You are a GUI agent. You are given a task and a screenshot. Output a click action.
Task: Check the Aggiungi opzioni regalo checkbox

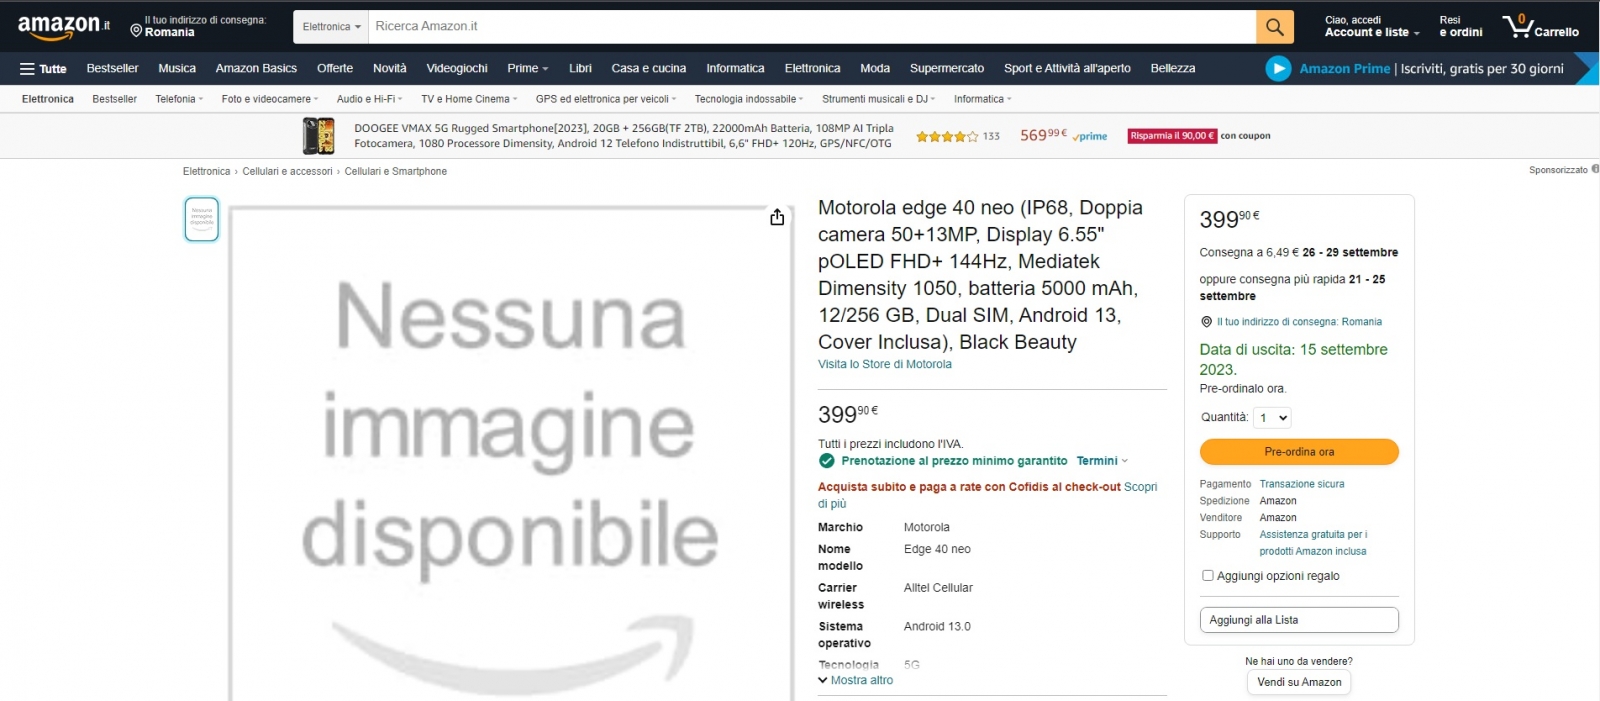pos(1207,576)
